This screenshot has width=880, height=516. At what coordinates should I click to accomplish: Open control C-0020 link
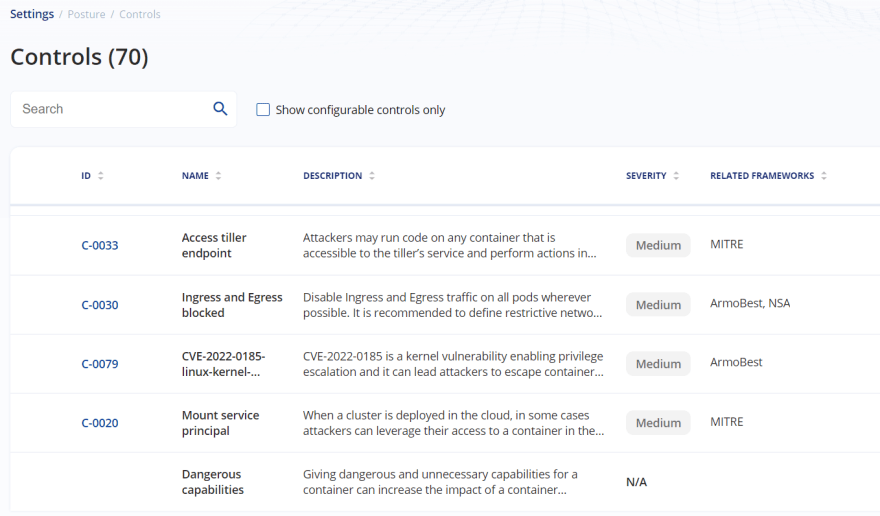(x=100, y=423)
